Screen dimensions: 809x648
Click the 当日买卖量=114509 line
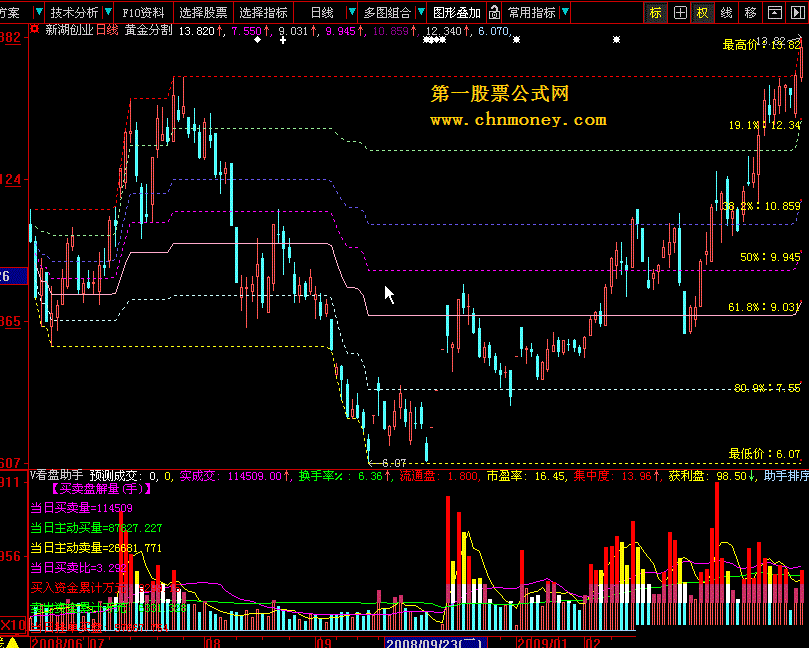(x=82, y=508)
